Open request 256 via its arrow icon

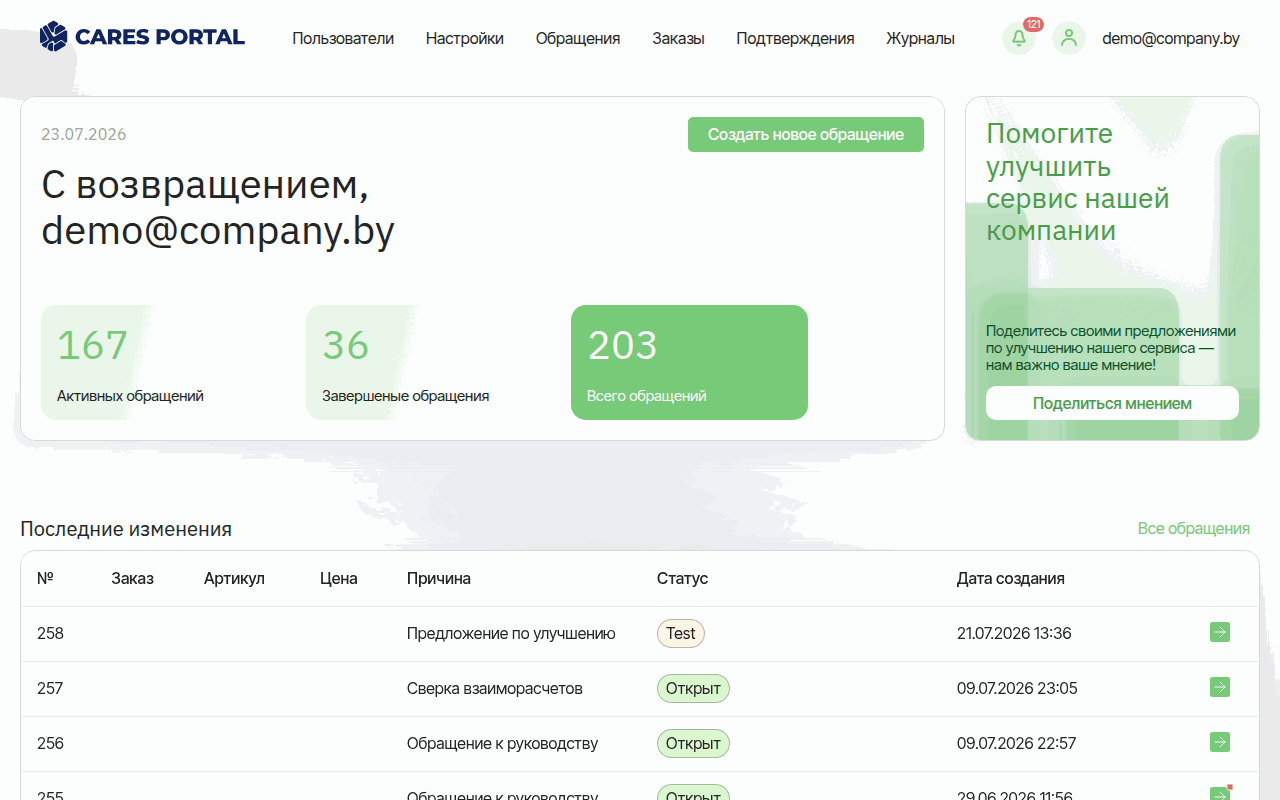point(1220,742)
